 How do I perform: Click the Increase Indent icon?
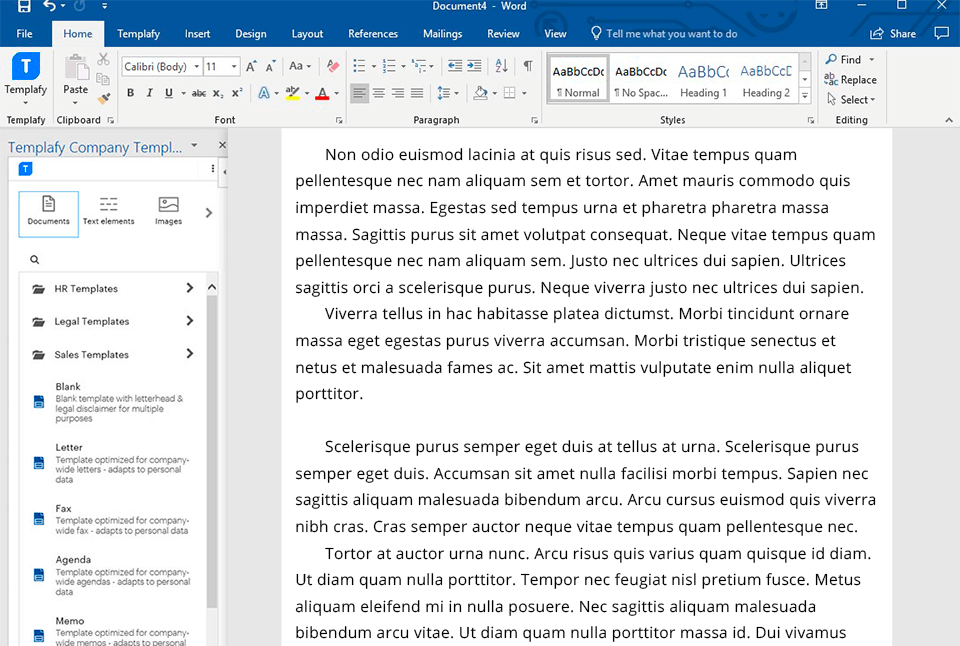474,67
